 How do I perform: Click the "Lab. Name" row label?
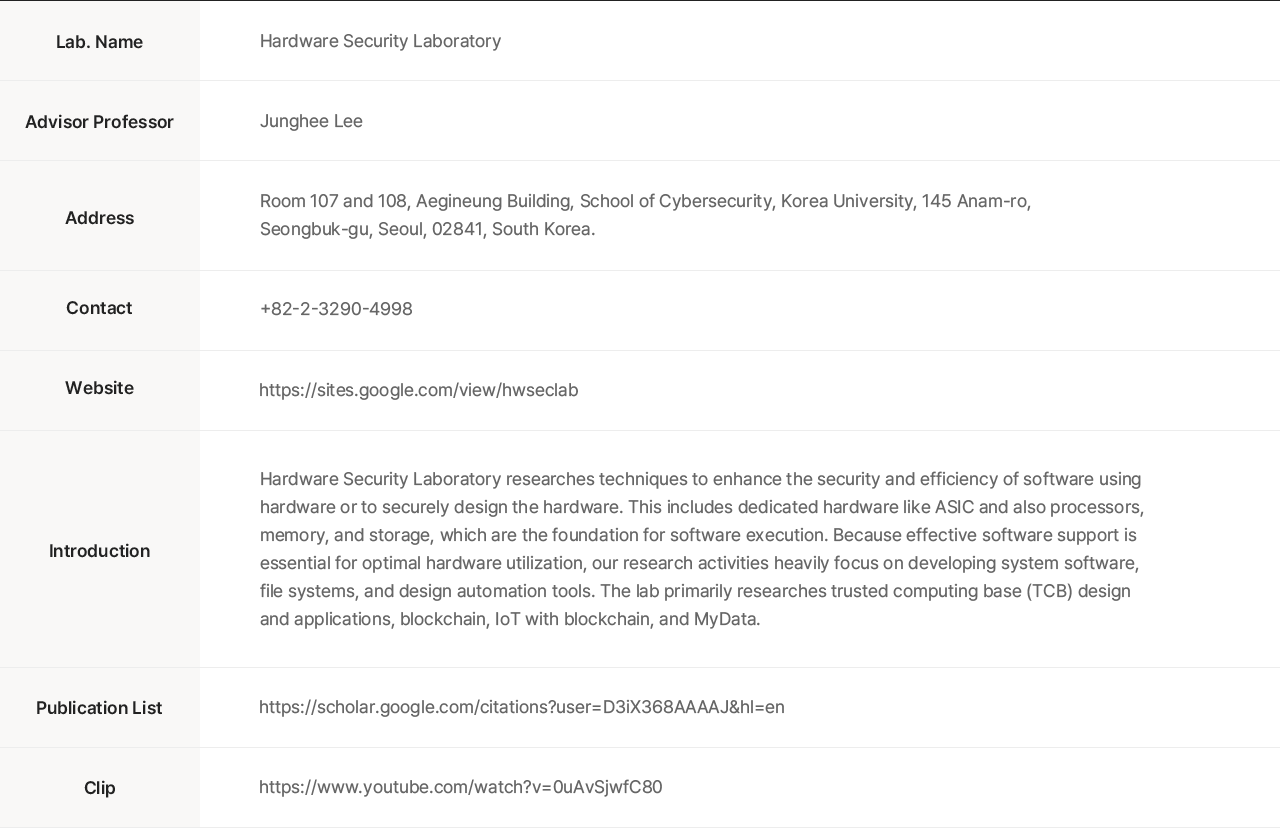[99, 42]
